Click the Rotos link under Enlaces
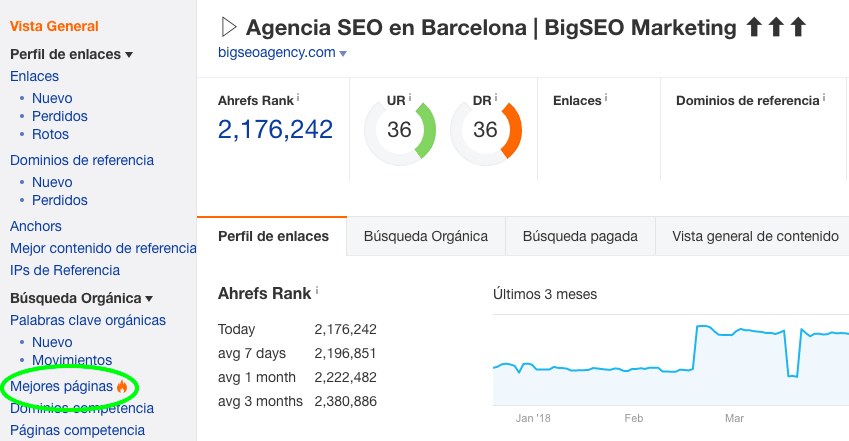 point(50,134)
